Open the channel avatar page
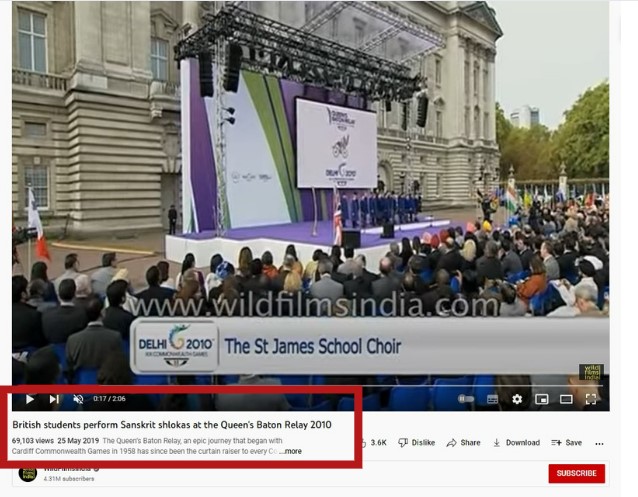The image size is (638, 497). 28,474
